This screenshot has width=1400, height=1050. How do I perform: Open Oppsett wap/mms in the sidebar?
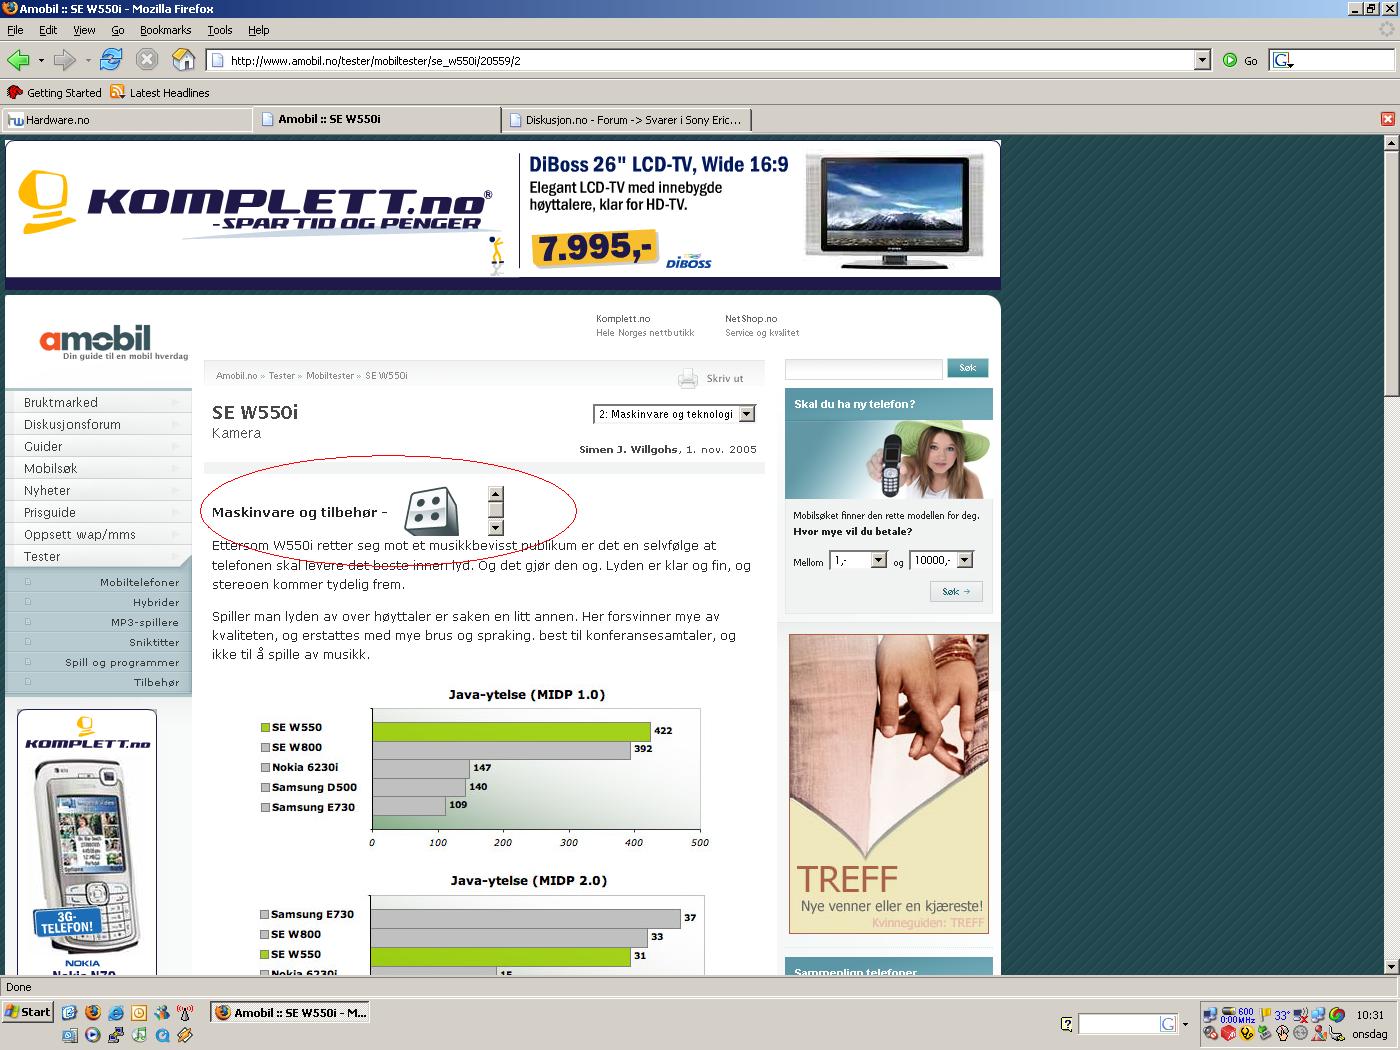click(x=98, y=534)
